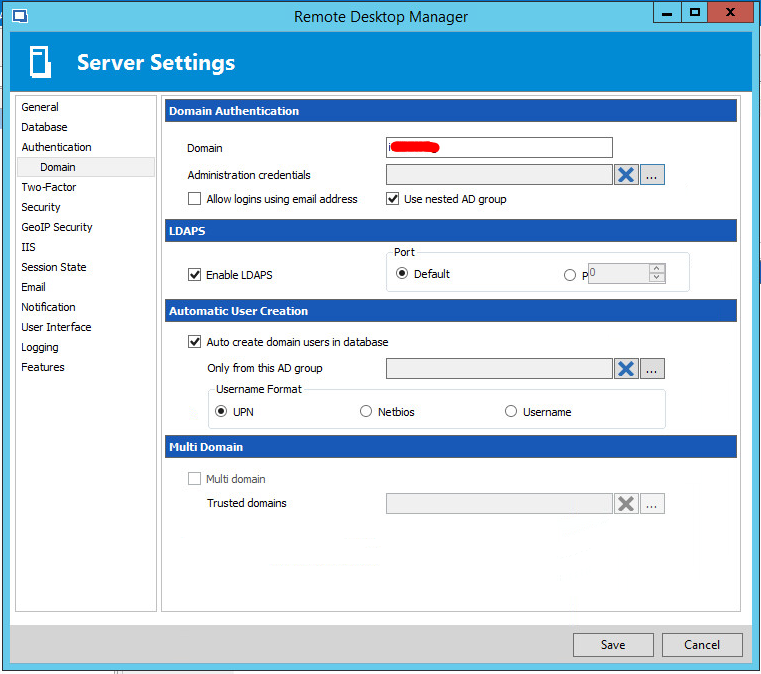The height and width of the screenshot is (674, 761).
Task: Click the Remote Desktop Manager title bar icon
Action: click(20, 16)
